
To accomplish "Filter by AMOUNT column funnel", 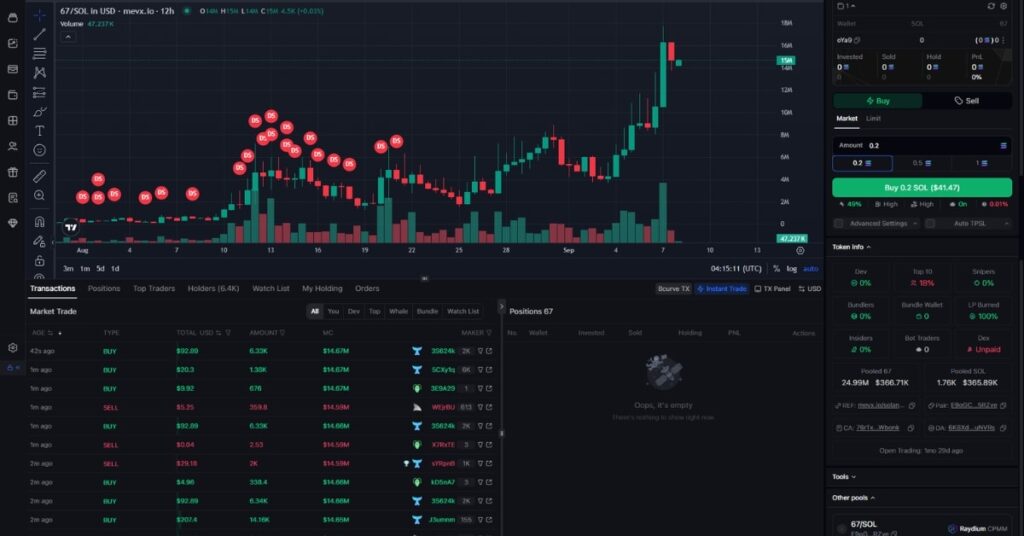I will [x=282, y=333].
